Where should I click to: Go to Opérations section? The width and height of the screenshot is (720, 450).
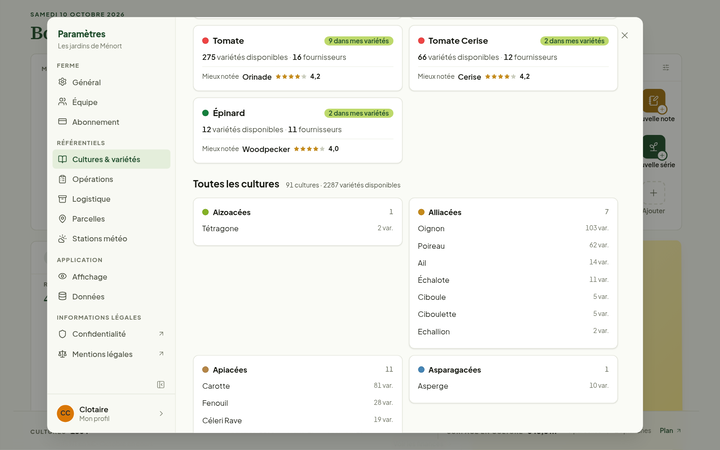pos(111,179)
